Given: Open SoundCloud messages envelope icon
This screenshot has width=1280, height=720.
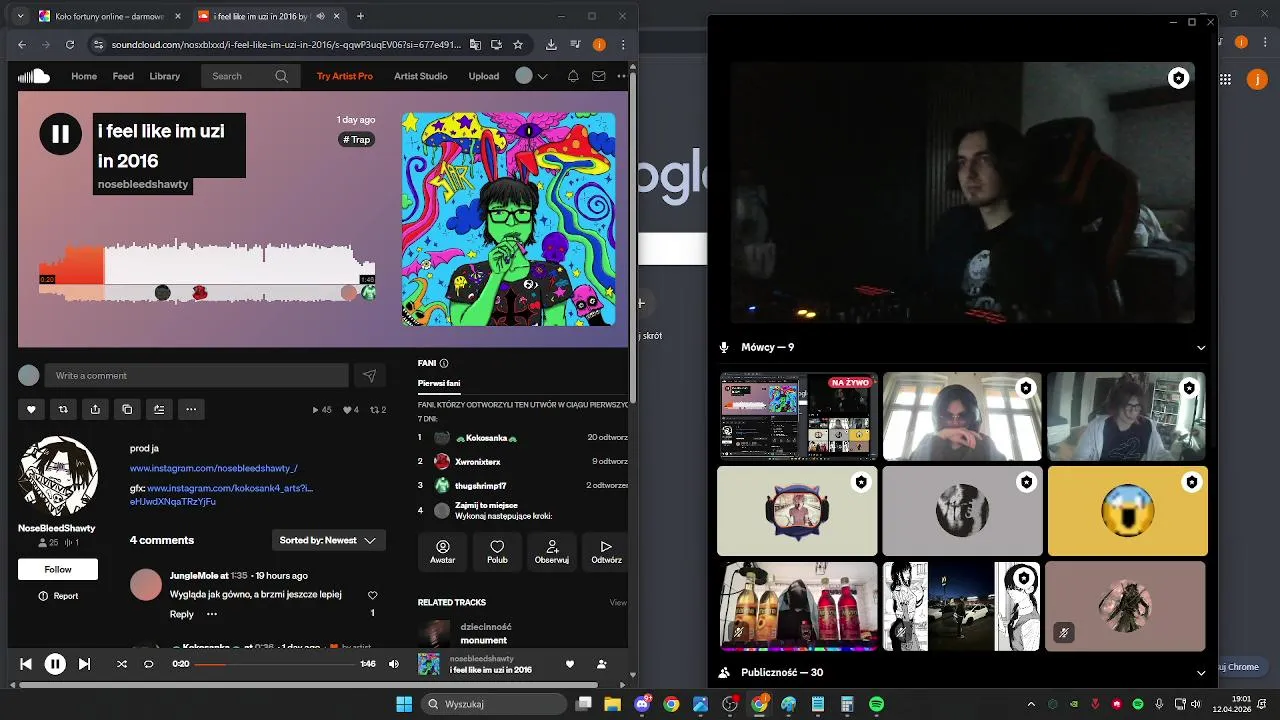Looking at the screenshot, I should click(x=598, y=76).
